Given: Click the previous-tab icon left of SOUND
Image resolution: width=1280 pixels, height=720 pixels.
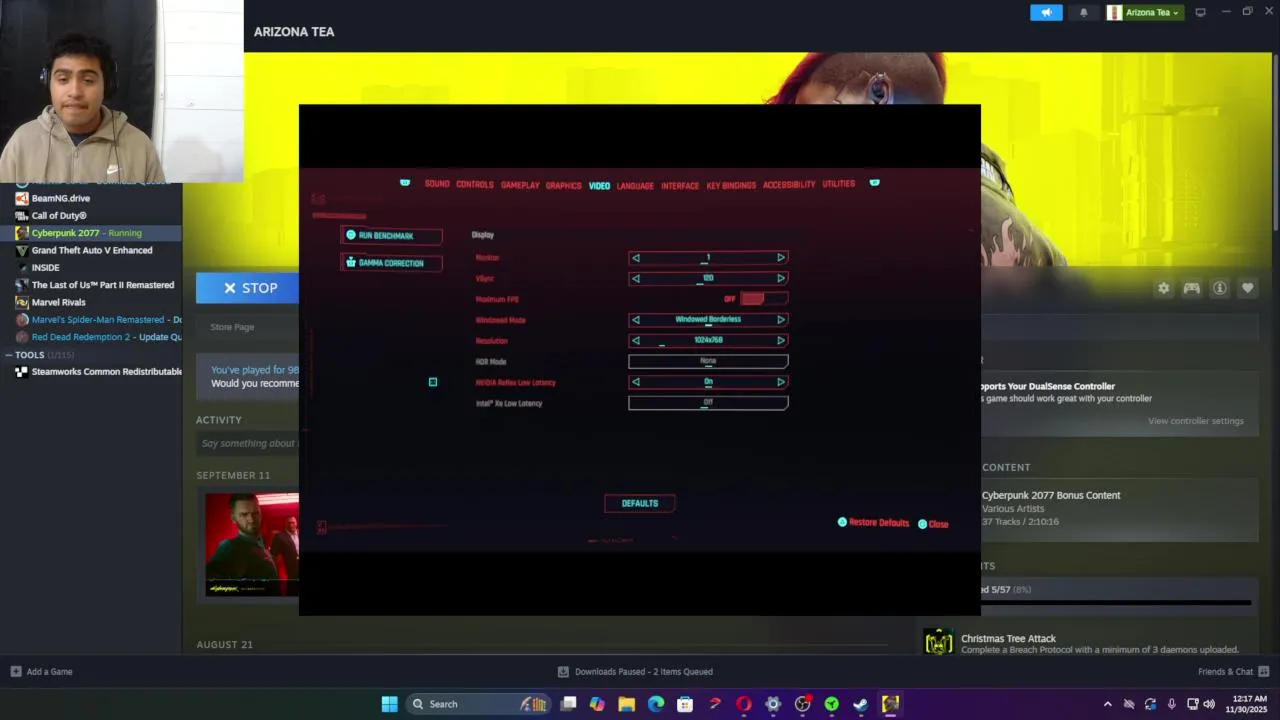Looking at the screenshot, I should [405, 183].
